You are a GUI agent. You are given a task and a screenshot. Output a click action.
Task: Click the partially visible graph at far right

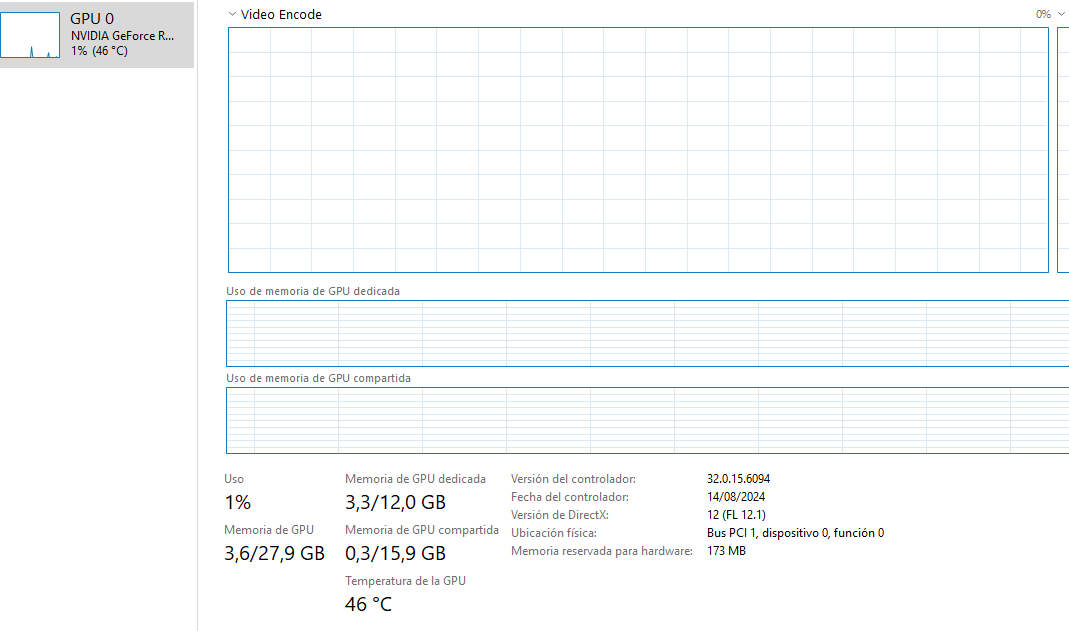point(1063,150)
